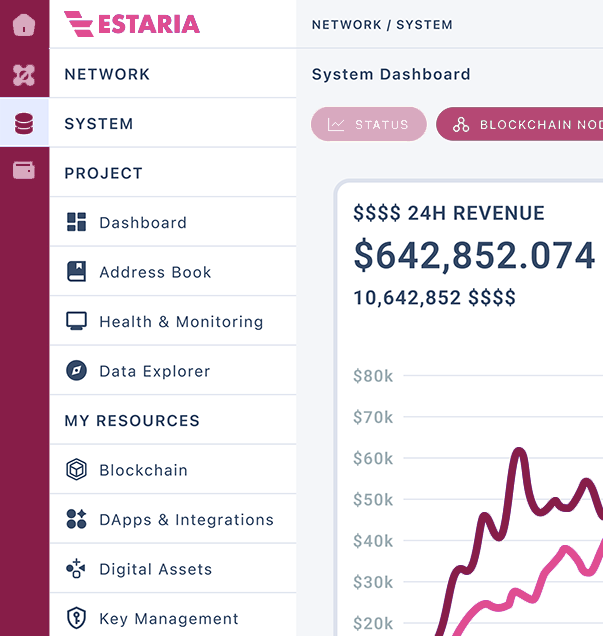The width and height of the screenshot is (603, 636).
Task: Click the $80k axis label
Action: [x=373, y=376]
